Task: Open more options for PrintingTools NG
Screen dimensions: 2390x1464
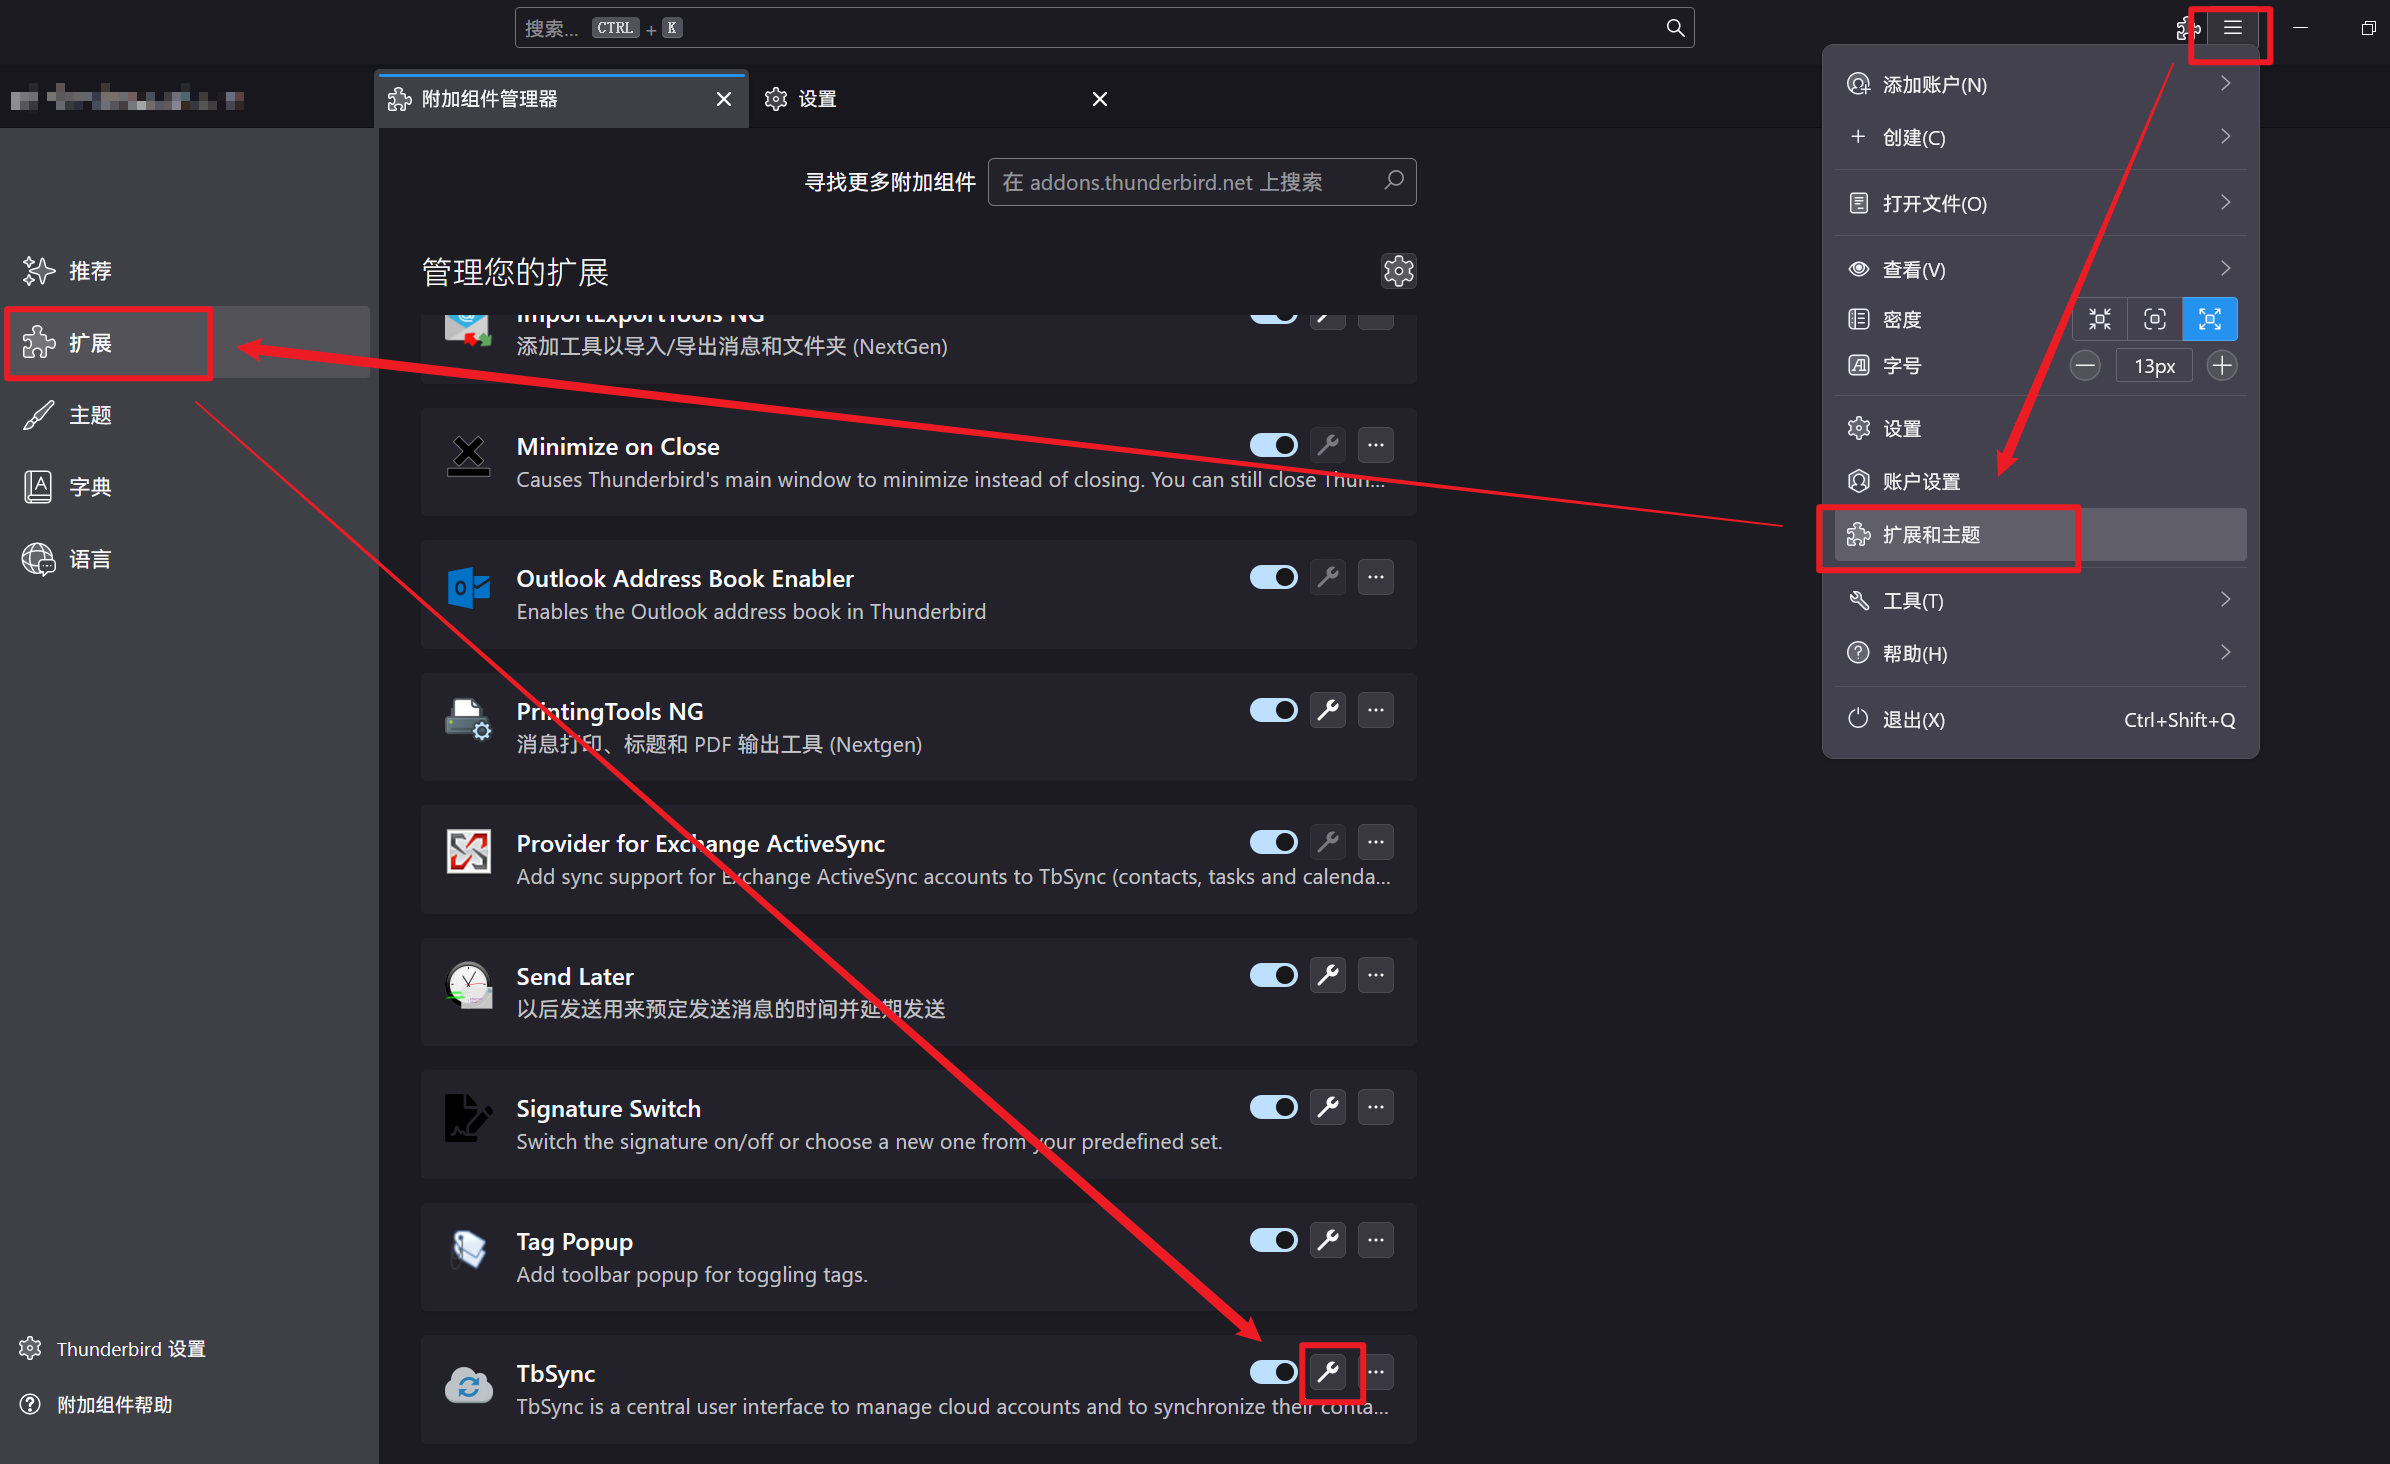Action: click(x=1377, y=710)
